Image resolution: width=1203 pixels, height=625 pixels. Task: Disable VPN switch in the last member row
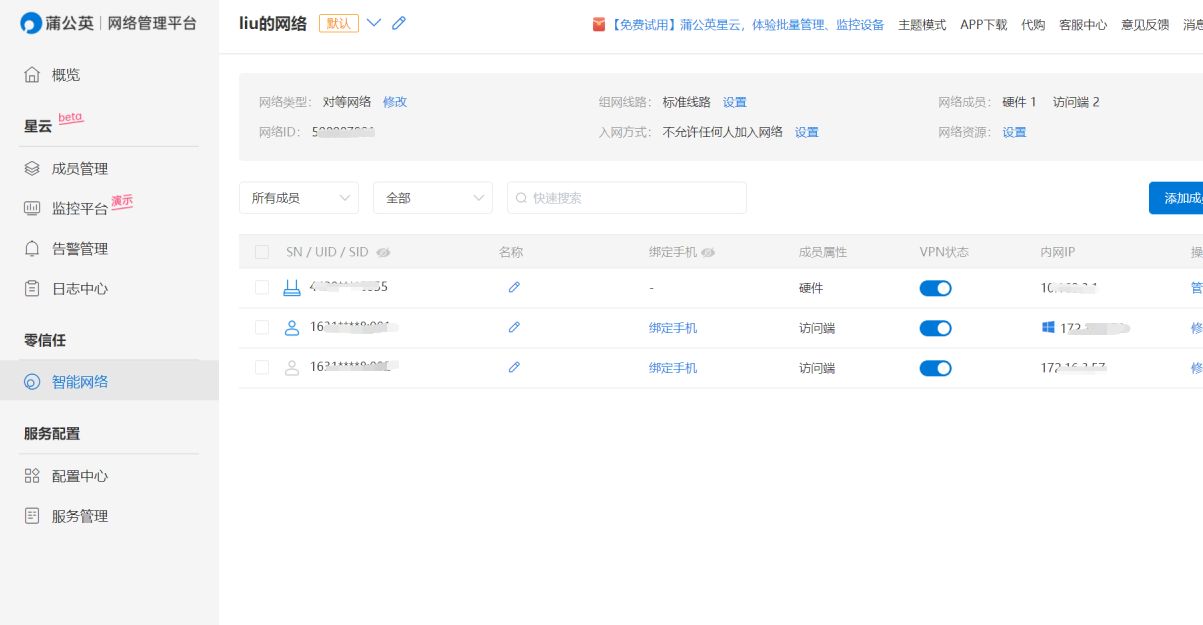(935, 368)
